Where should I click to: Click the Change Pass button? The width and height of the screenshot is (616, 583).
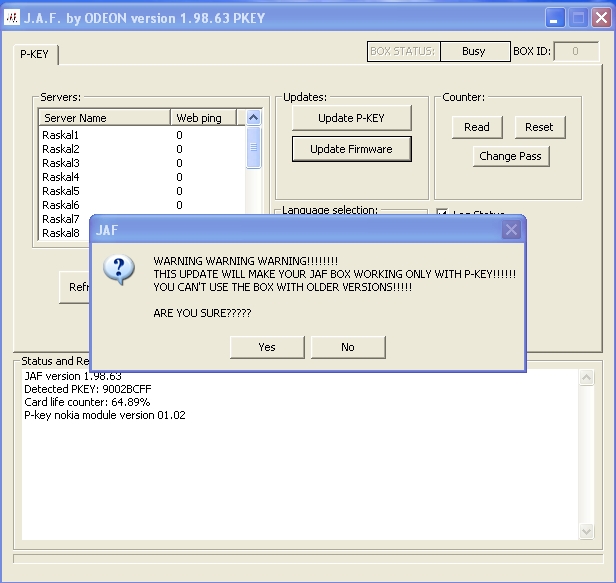[511, 156]
